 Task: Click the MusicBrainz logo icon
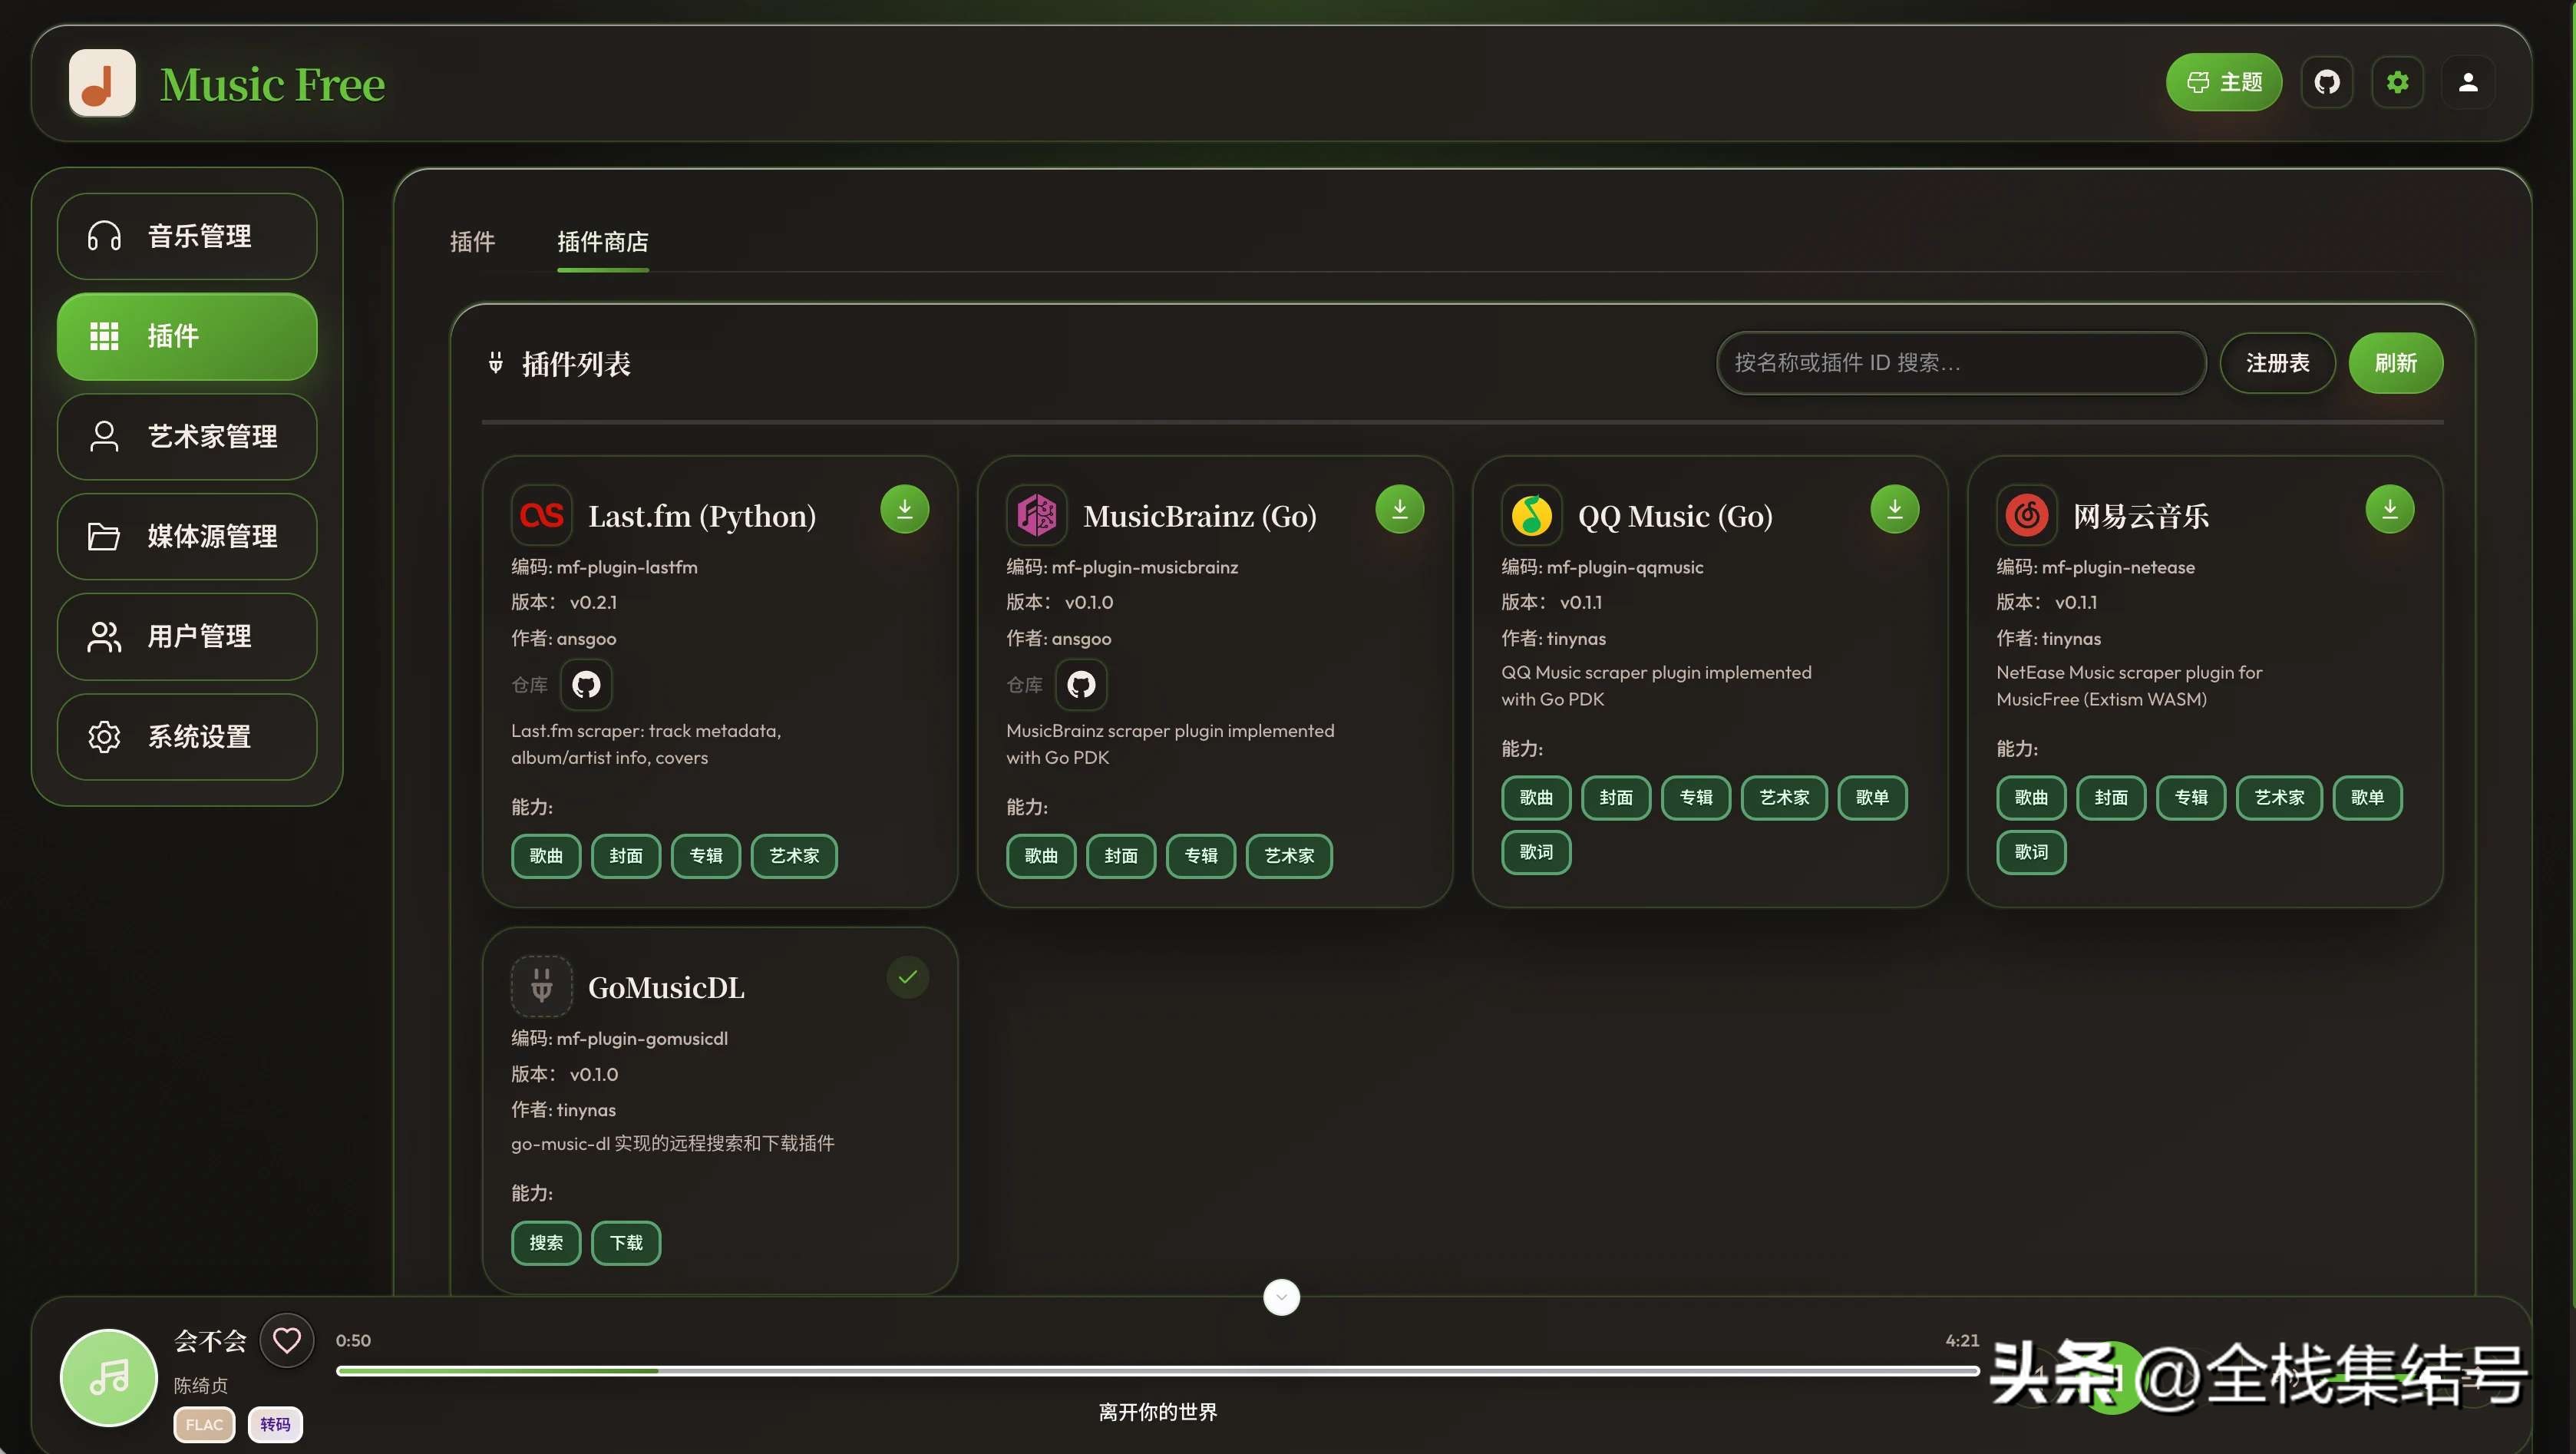click(1036, 515)
